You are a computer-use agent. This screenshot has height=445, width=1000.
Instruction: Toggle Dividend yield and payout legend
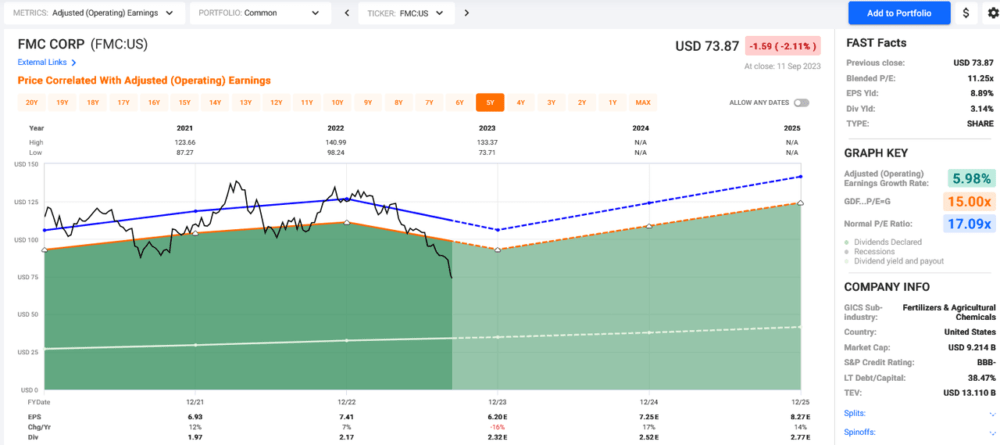[x=894, y=261]
